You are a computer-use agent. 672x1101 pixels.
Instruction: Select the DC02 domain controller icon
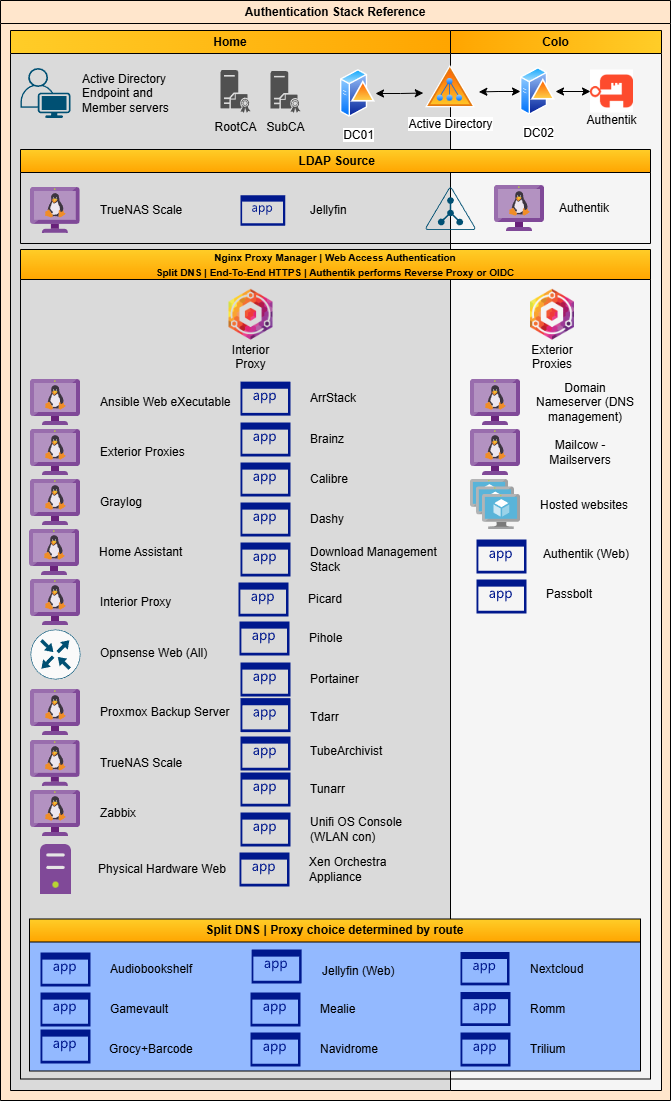click(x=535, y=92)
